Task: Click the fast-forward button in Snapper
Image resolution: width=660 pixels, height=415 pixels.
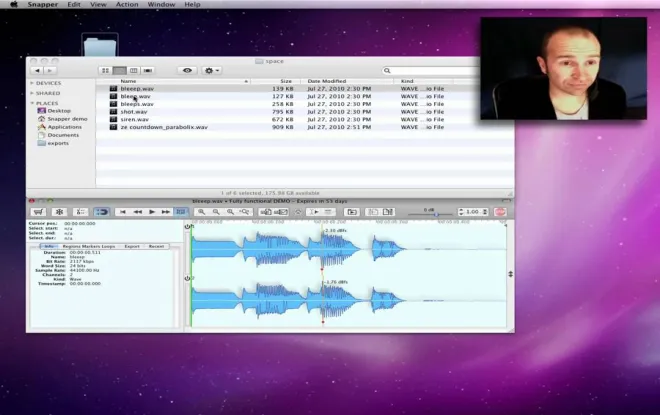Action: coord(166,212)
